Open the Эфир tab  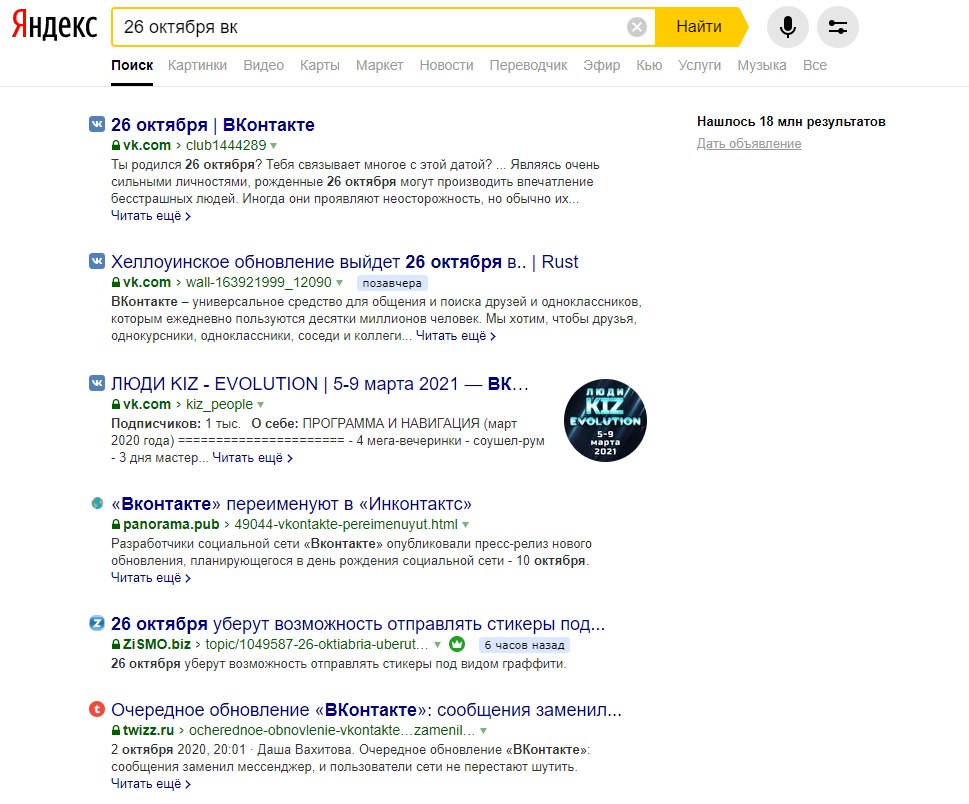point(602,66)
